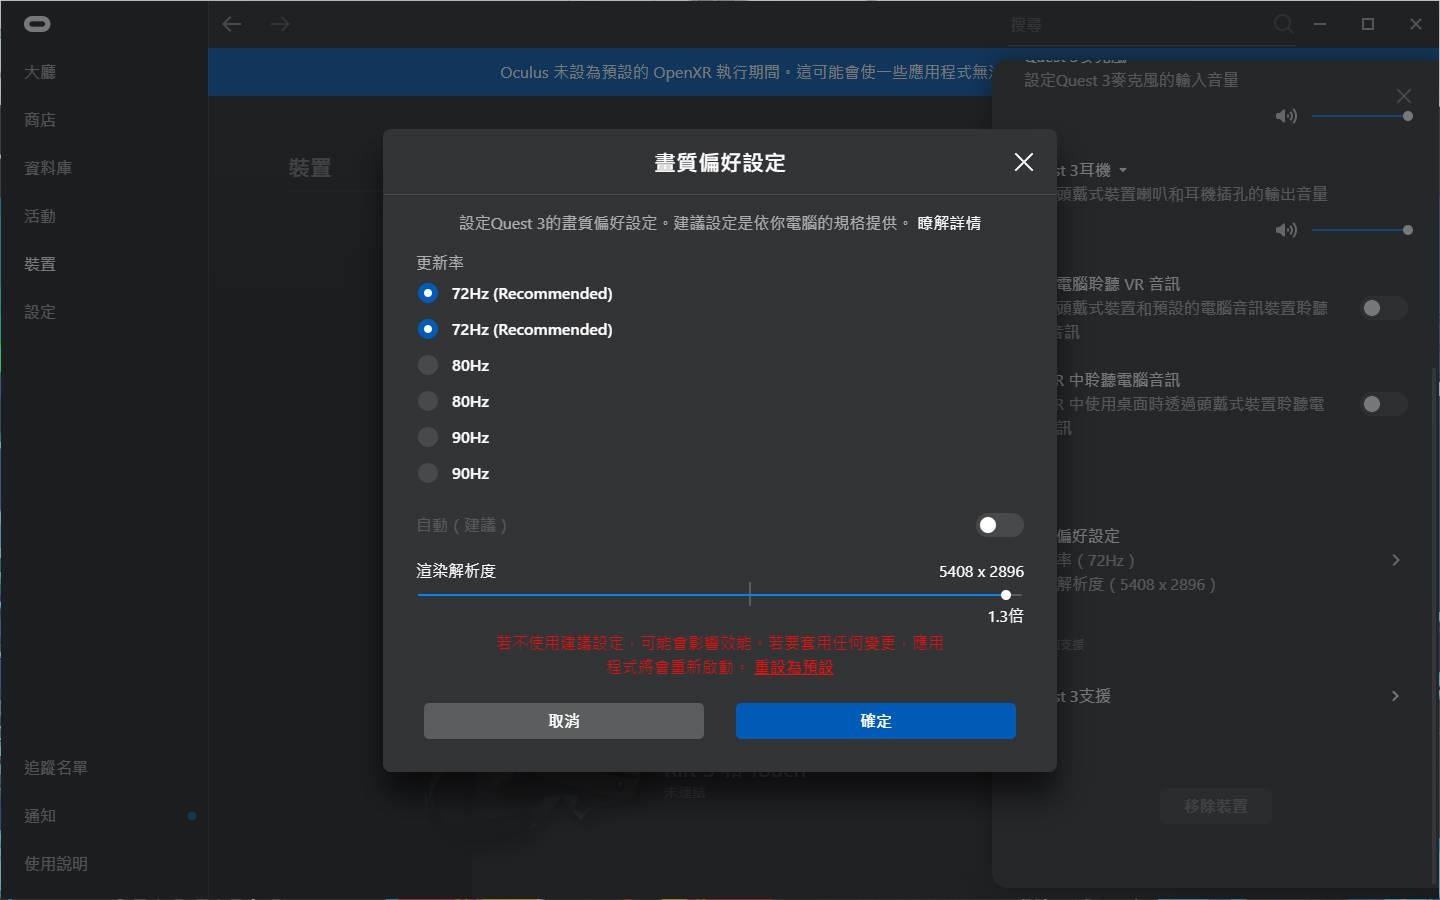Open 通知 in the sidebar
This screenshot has width=1440, height=900.
(x=40, y=816)
